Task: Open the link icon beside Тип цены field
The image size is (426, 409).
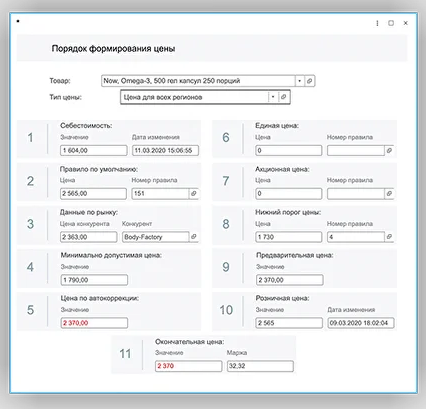Action: pyautogui.click(x=283, y=97)
